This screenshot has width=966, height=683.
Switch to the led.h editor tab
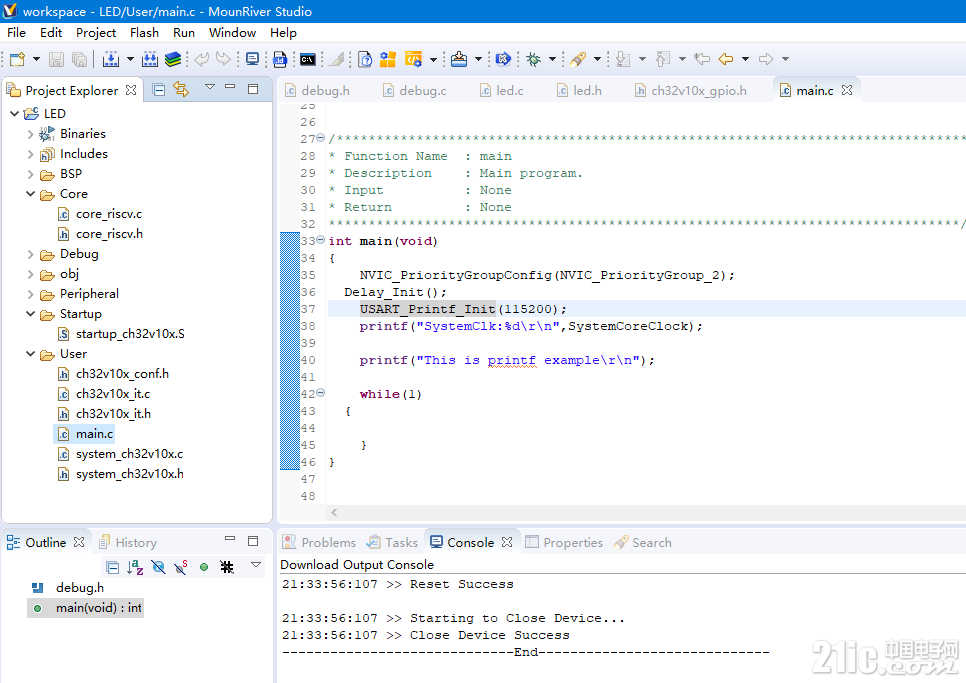(579, 91)
